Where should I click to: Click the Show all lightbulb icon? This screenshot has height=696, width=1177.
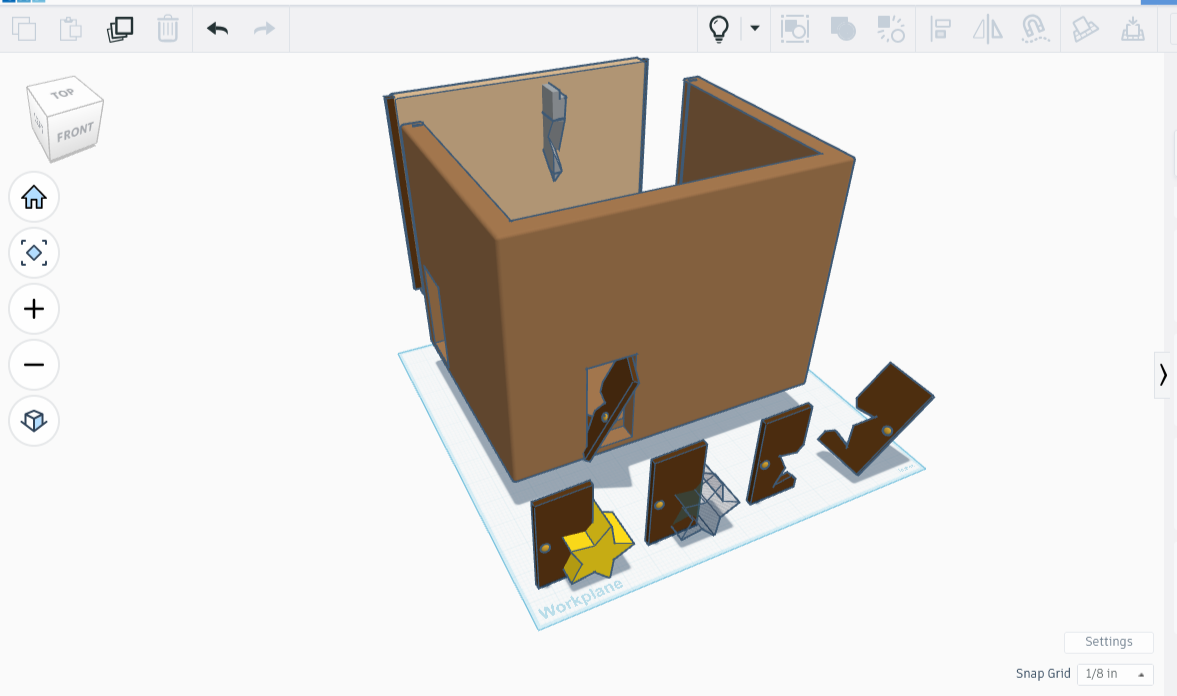tap(718, 29)
